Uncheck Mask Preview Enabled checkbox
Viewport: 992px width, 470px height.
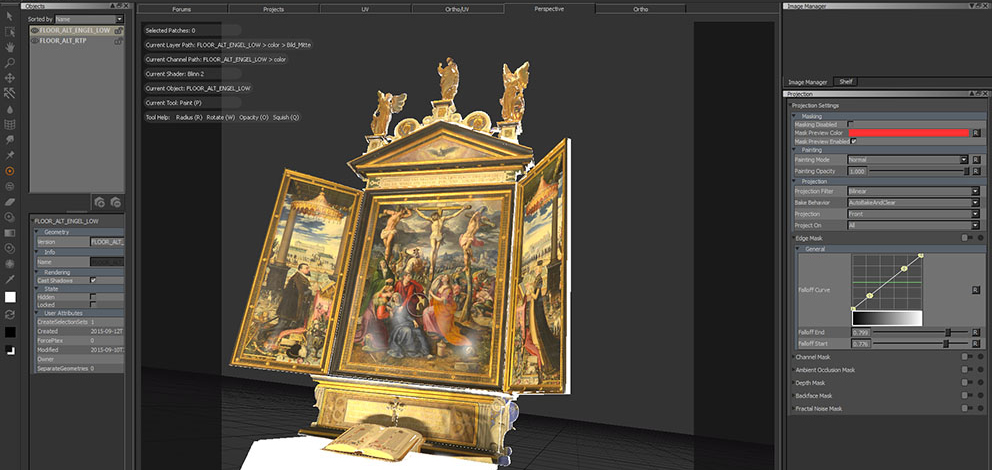pyautogui.click(x=853, y=141)
